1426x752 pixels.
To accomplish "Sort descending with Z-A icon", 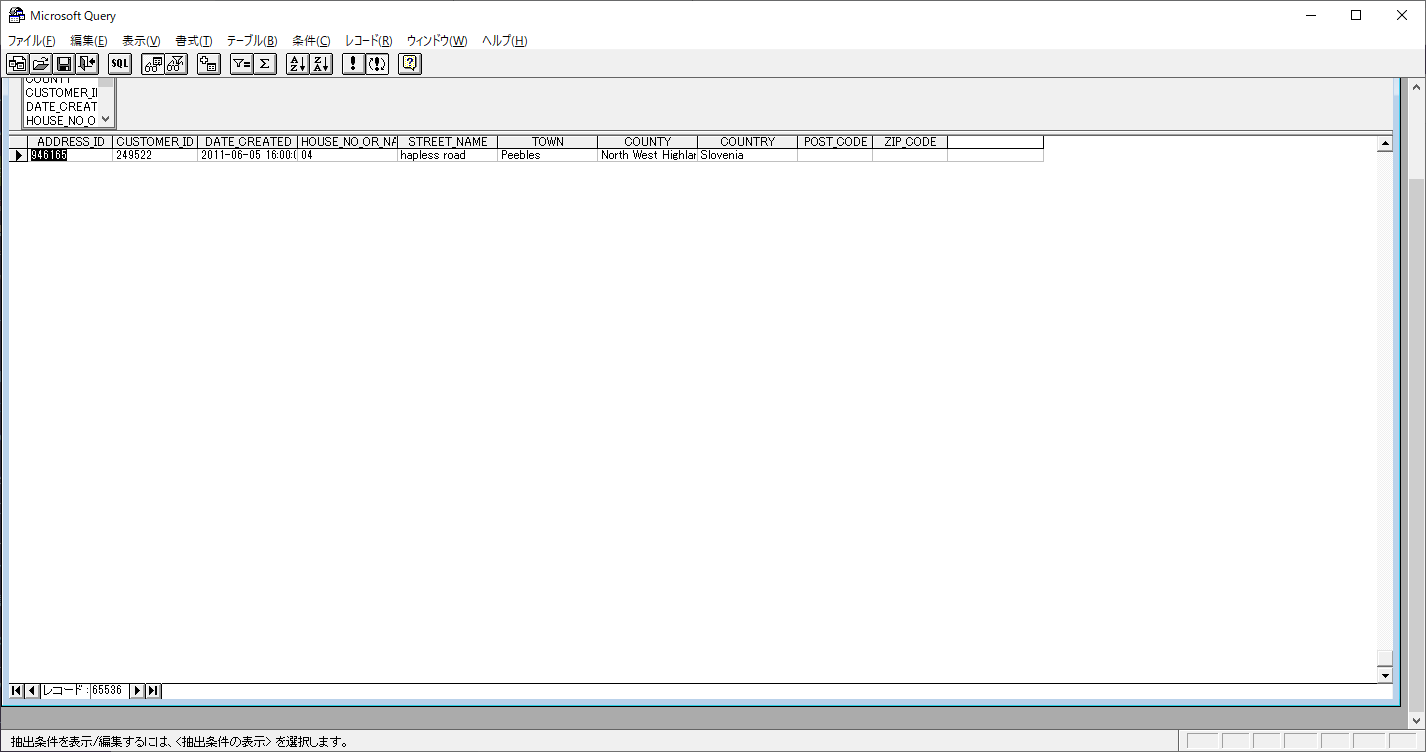I will (321, 64).
